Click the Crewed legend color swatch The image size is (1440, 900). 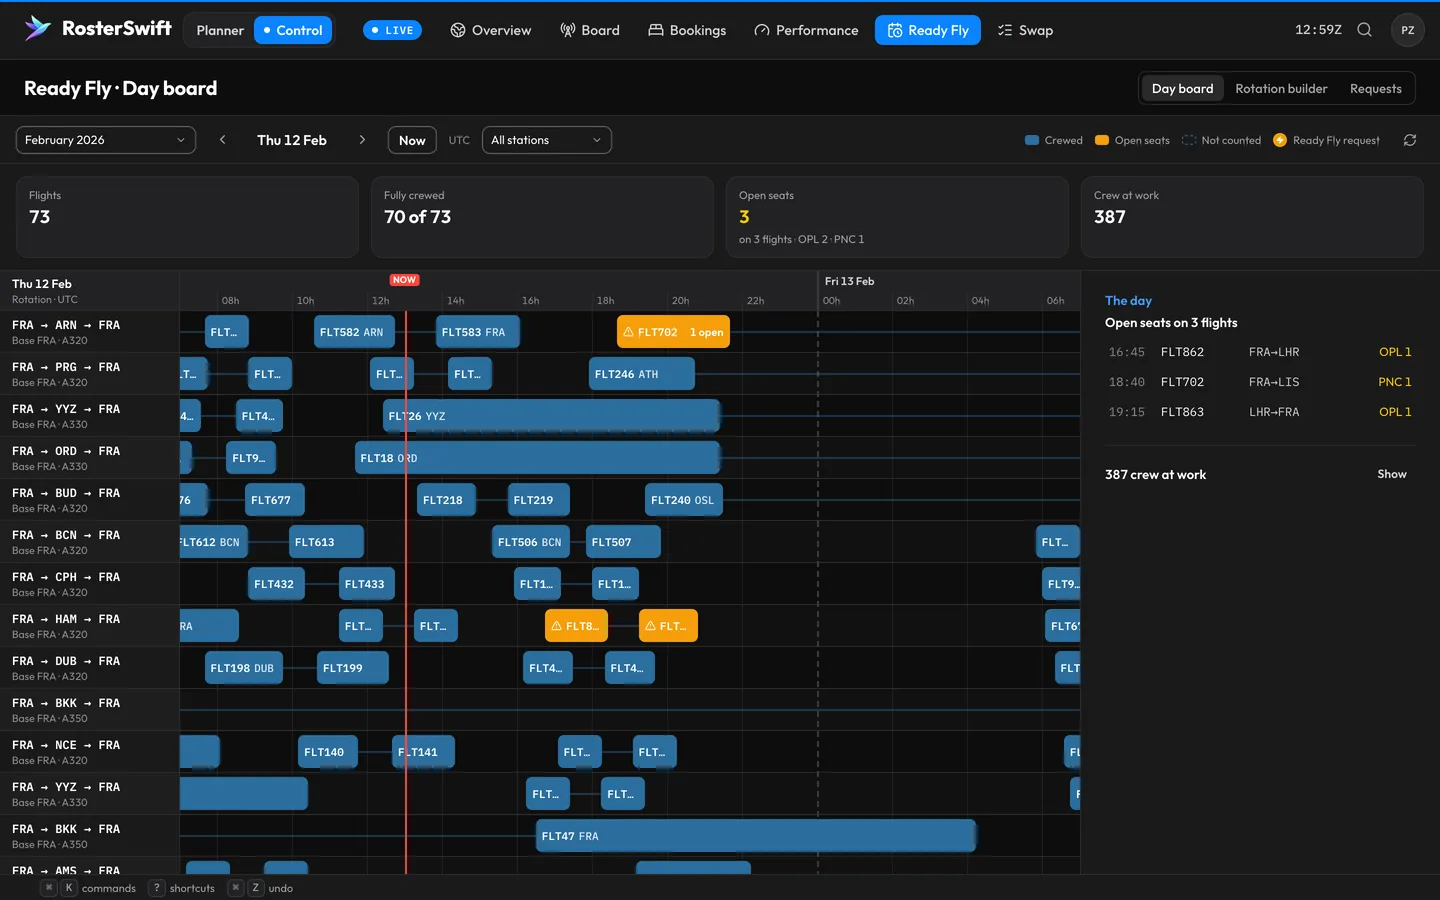(1032, 140)
